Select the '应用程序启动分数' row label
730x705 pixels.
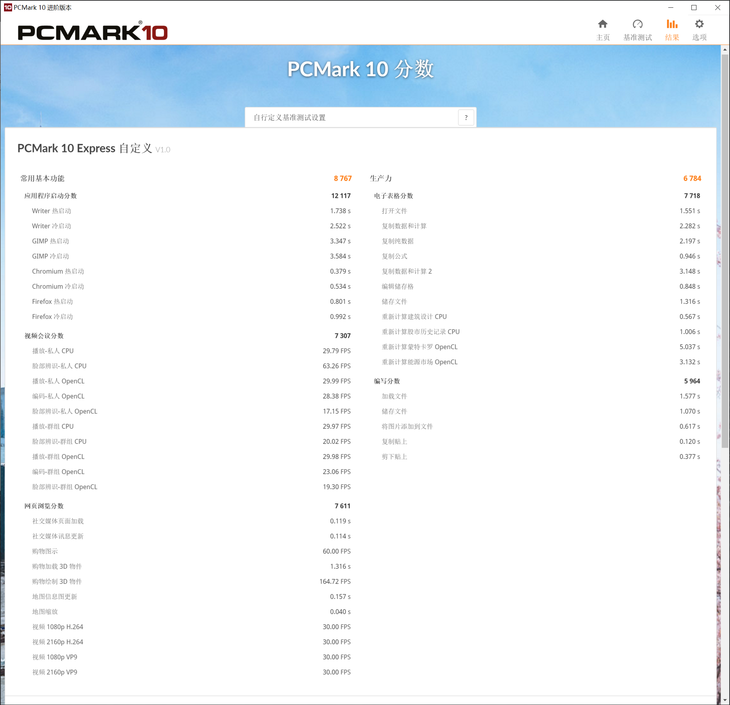coord(50,196)
